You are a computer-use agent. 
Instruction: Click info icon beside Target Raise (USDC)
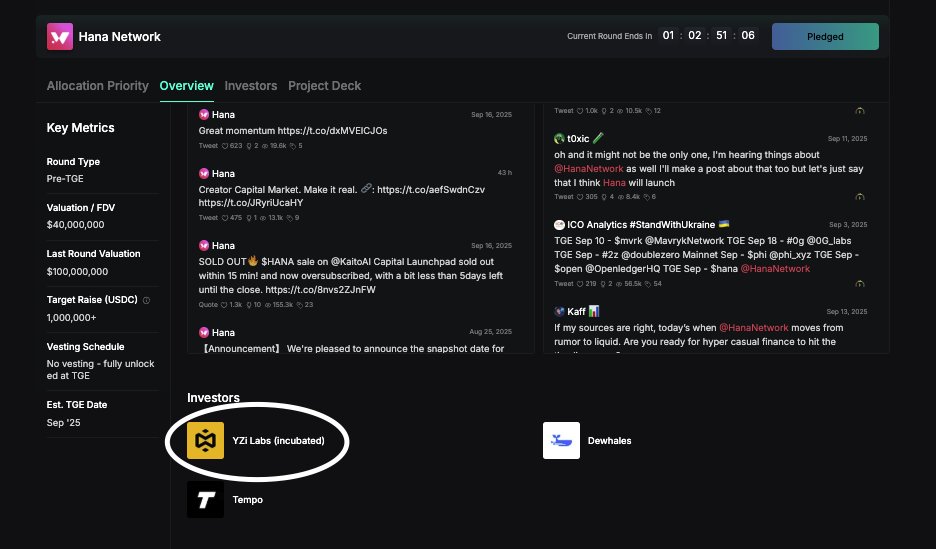click(x=146, y=300)
